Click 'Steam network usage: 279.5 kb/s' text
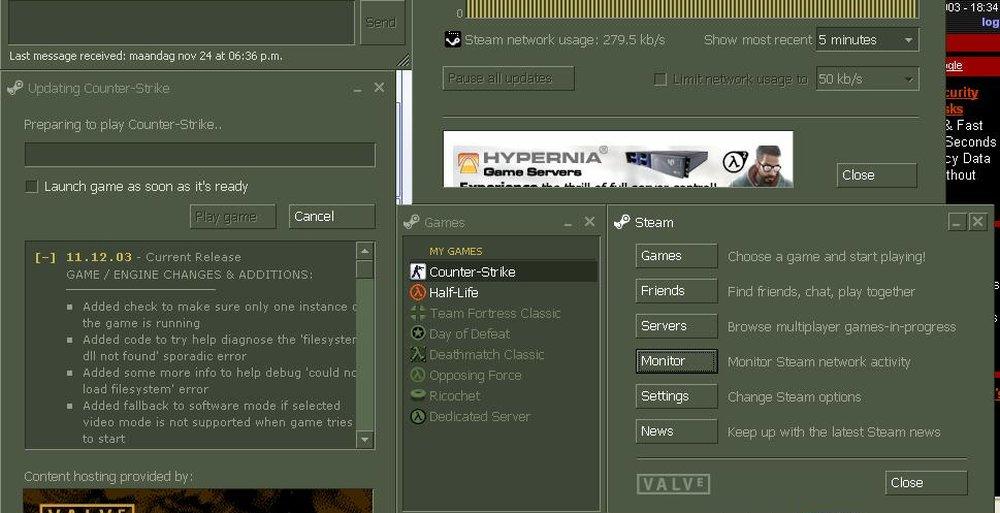 [x=564, y=40]
